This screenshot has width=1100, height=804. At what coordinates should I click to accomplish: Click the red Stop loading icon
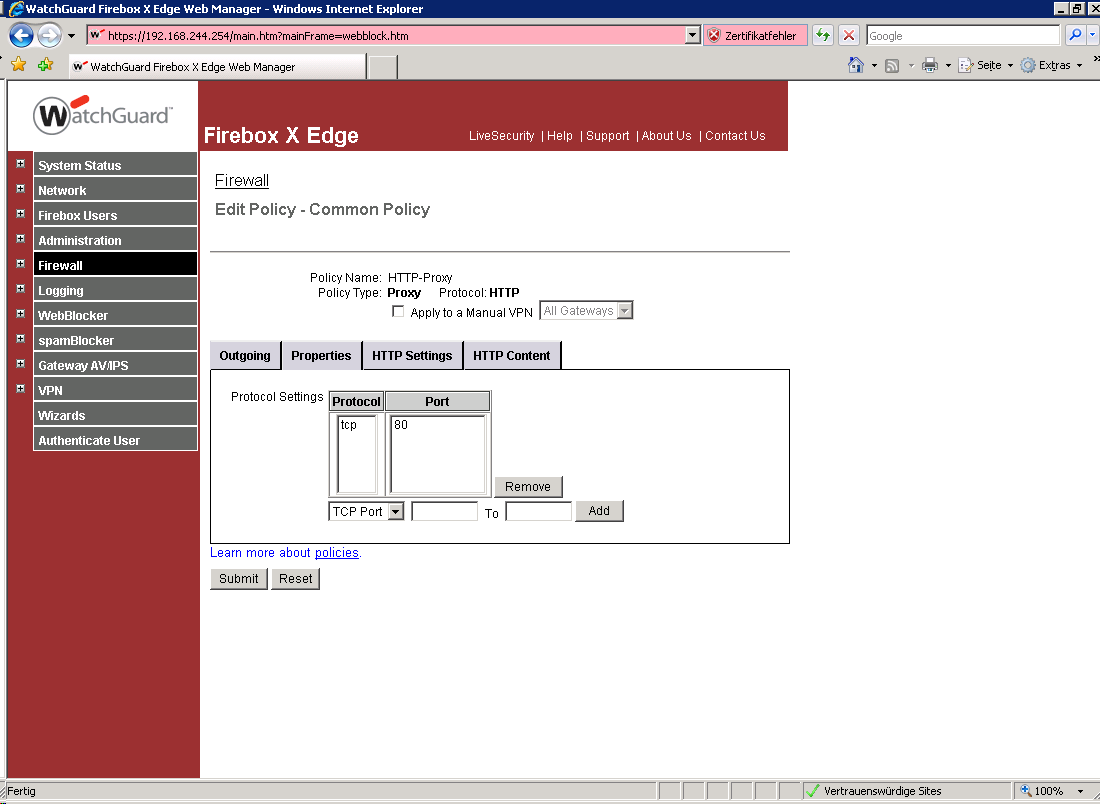click(849, 35)
